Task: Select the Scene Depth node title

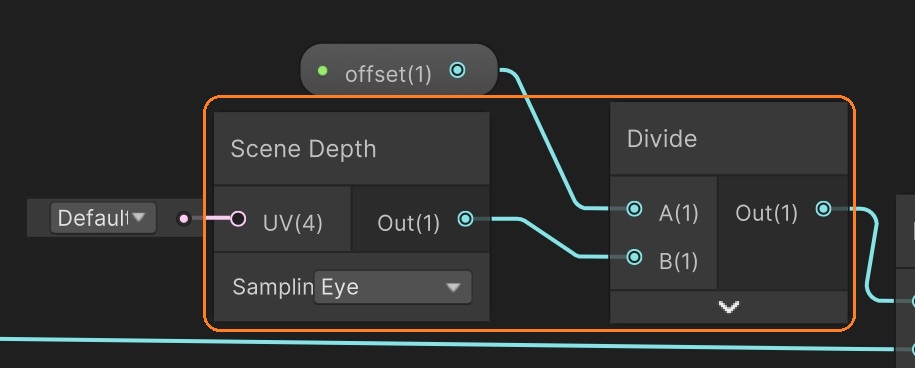Action: point(303,149)
